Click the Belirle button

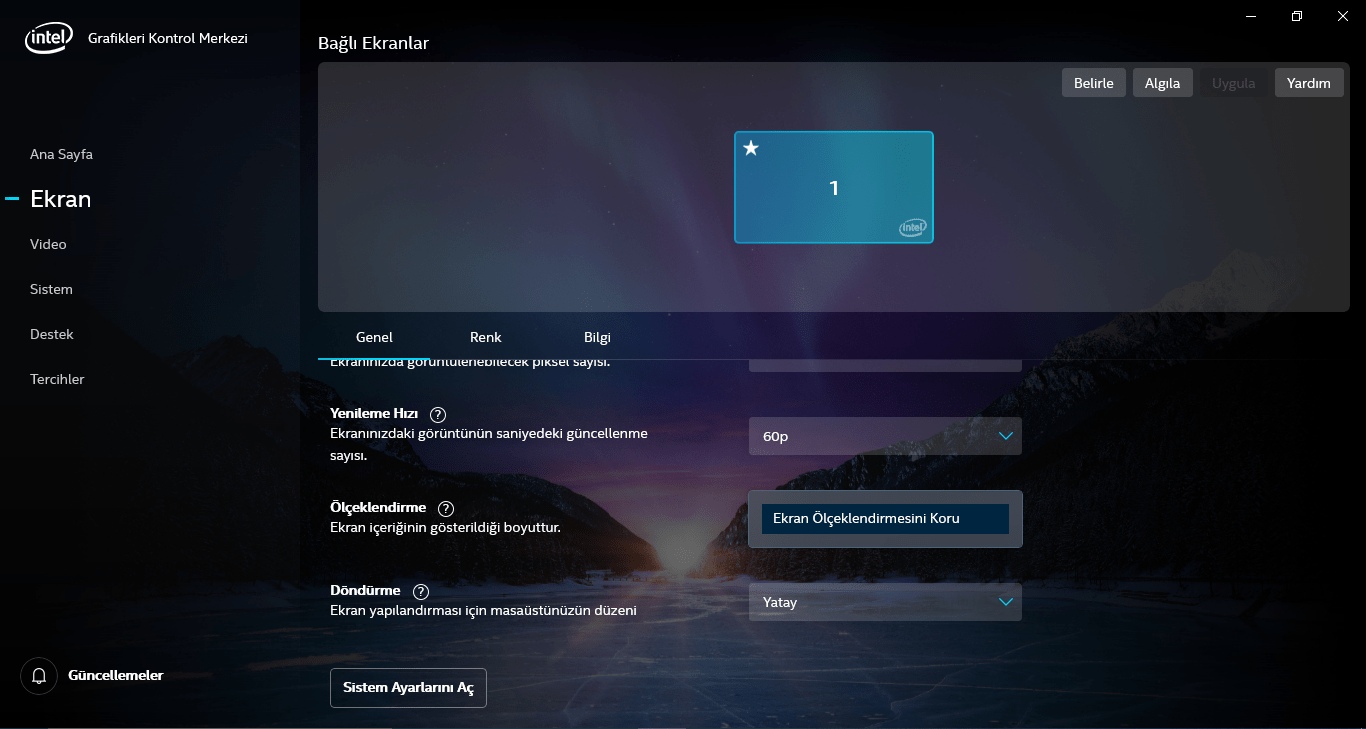1094,83
